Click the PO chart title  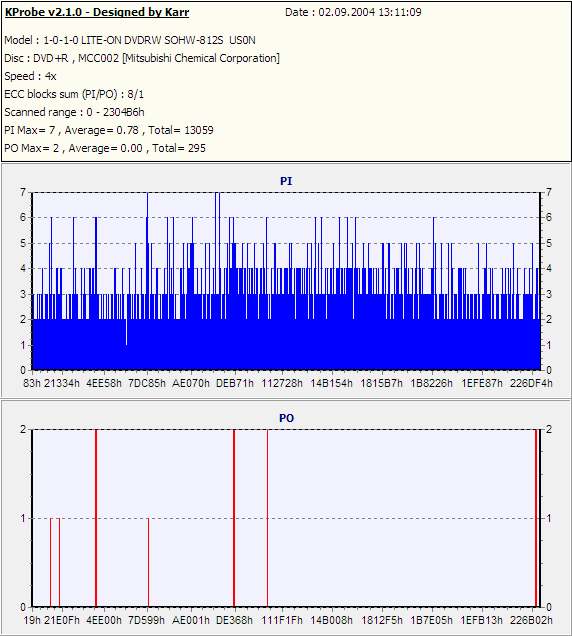coord(286,418)
